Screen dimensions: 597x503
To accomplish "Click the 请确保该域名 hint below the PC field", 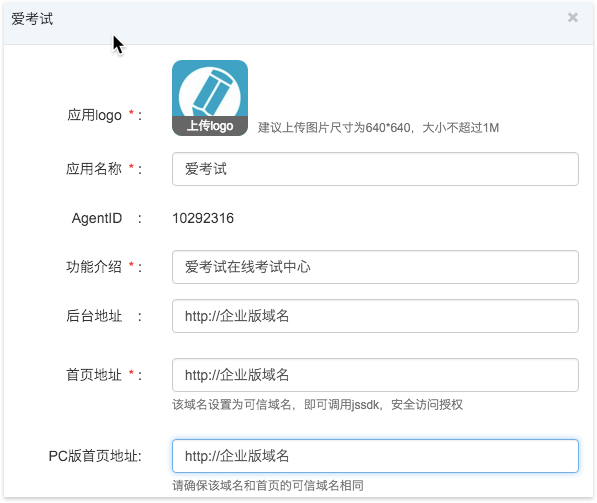I will (268, 485).
